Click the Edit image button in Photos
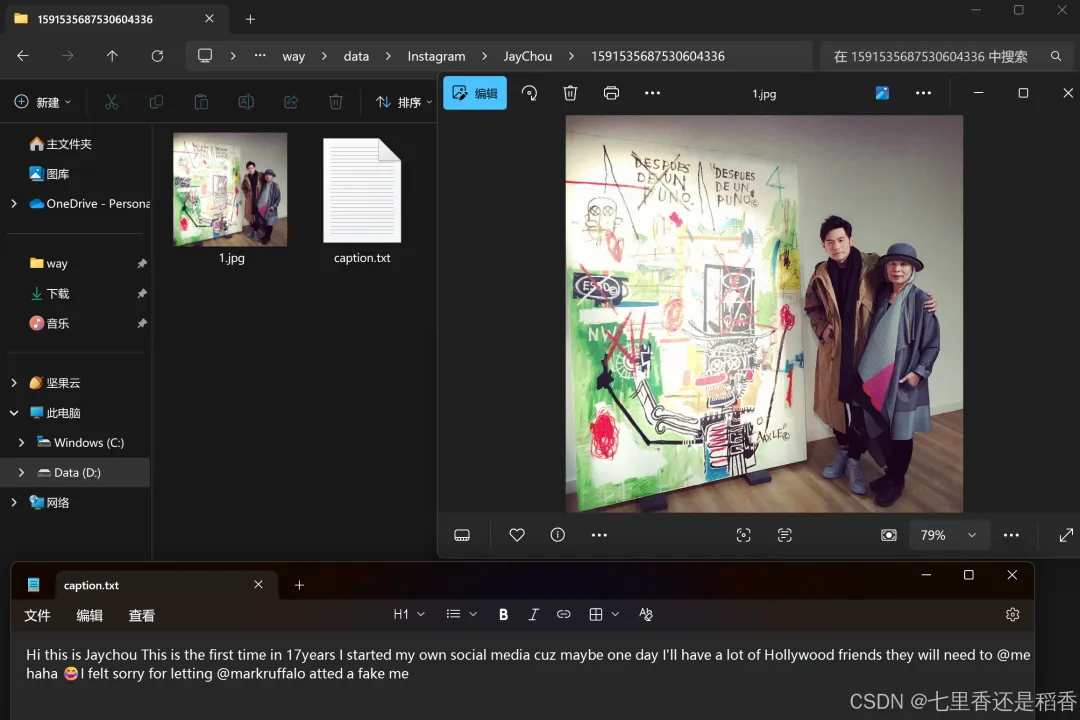Image resolution: width=1080 pixels, height=720 pixels. pos(475,93)
